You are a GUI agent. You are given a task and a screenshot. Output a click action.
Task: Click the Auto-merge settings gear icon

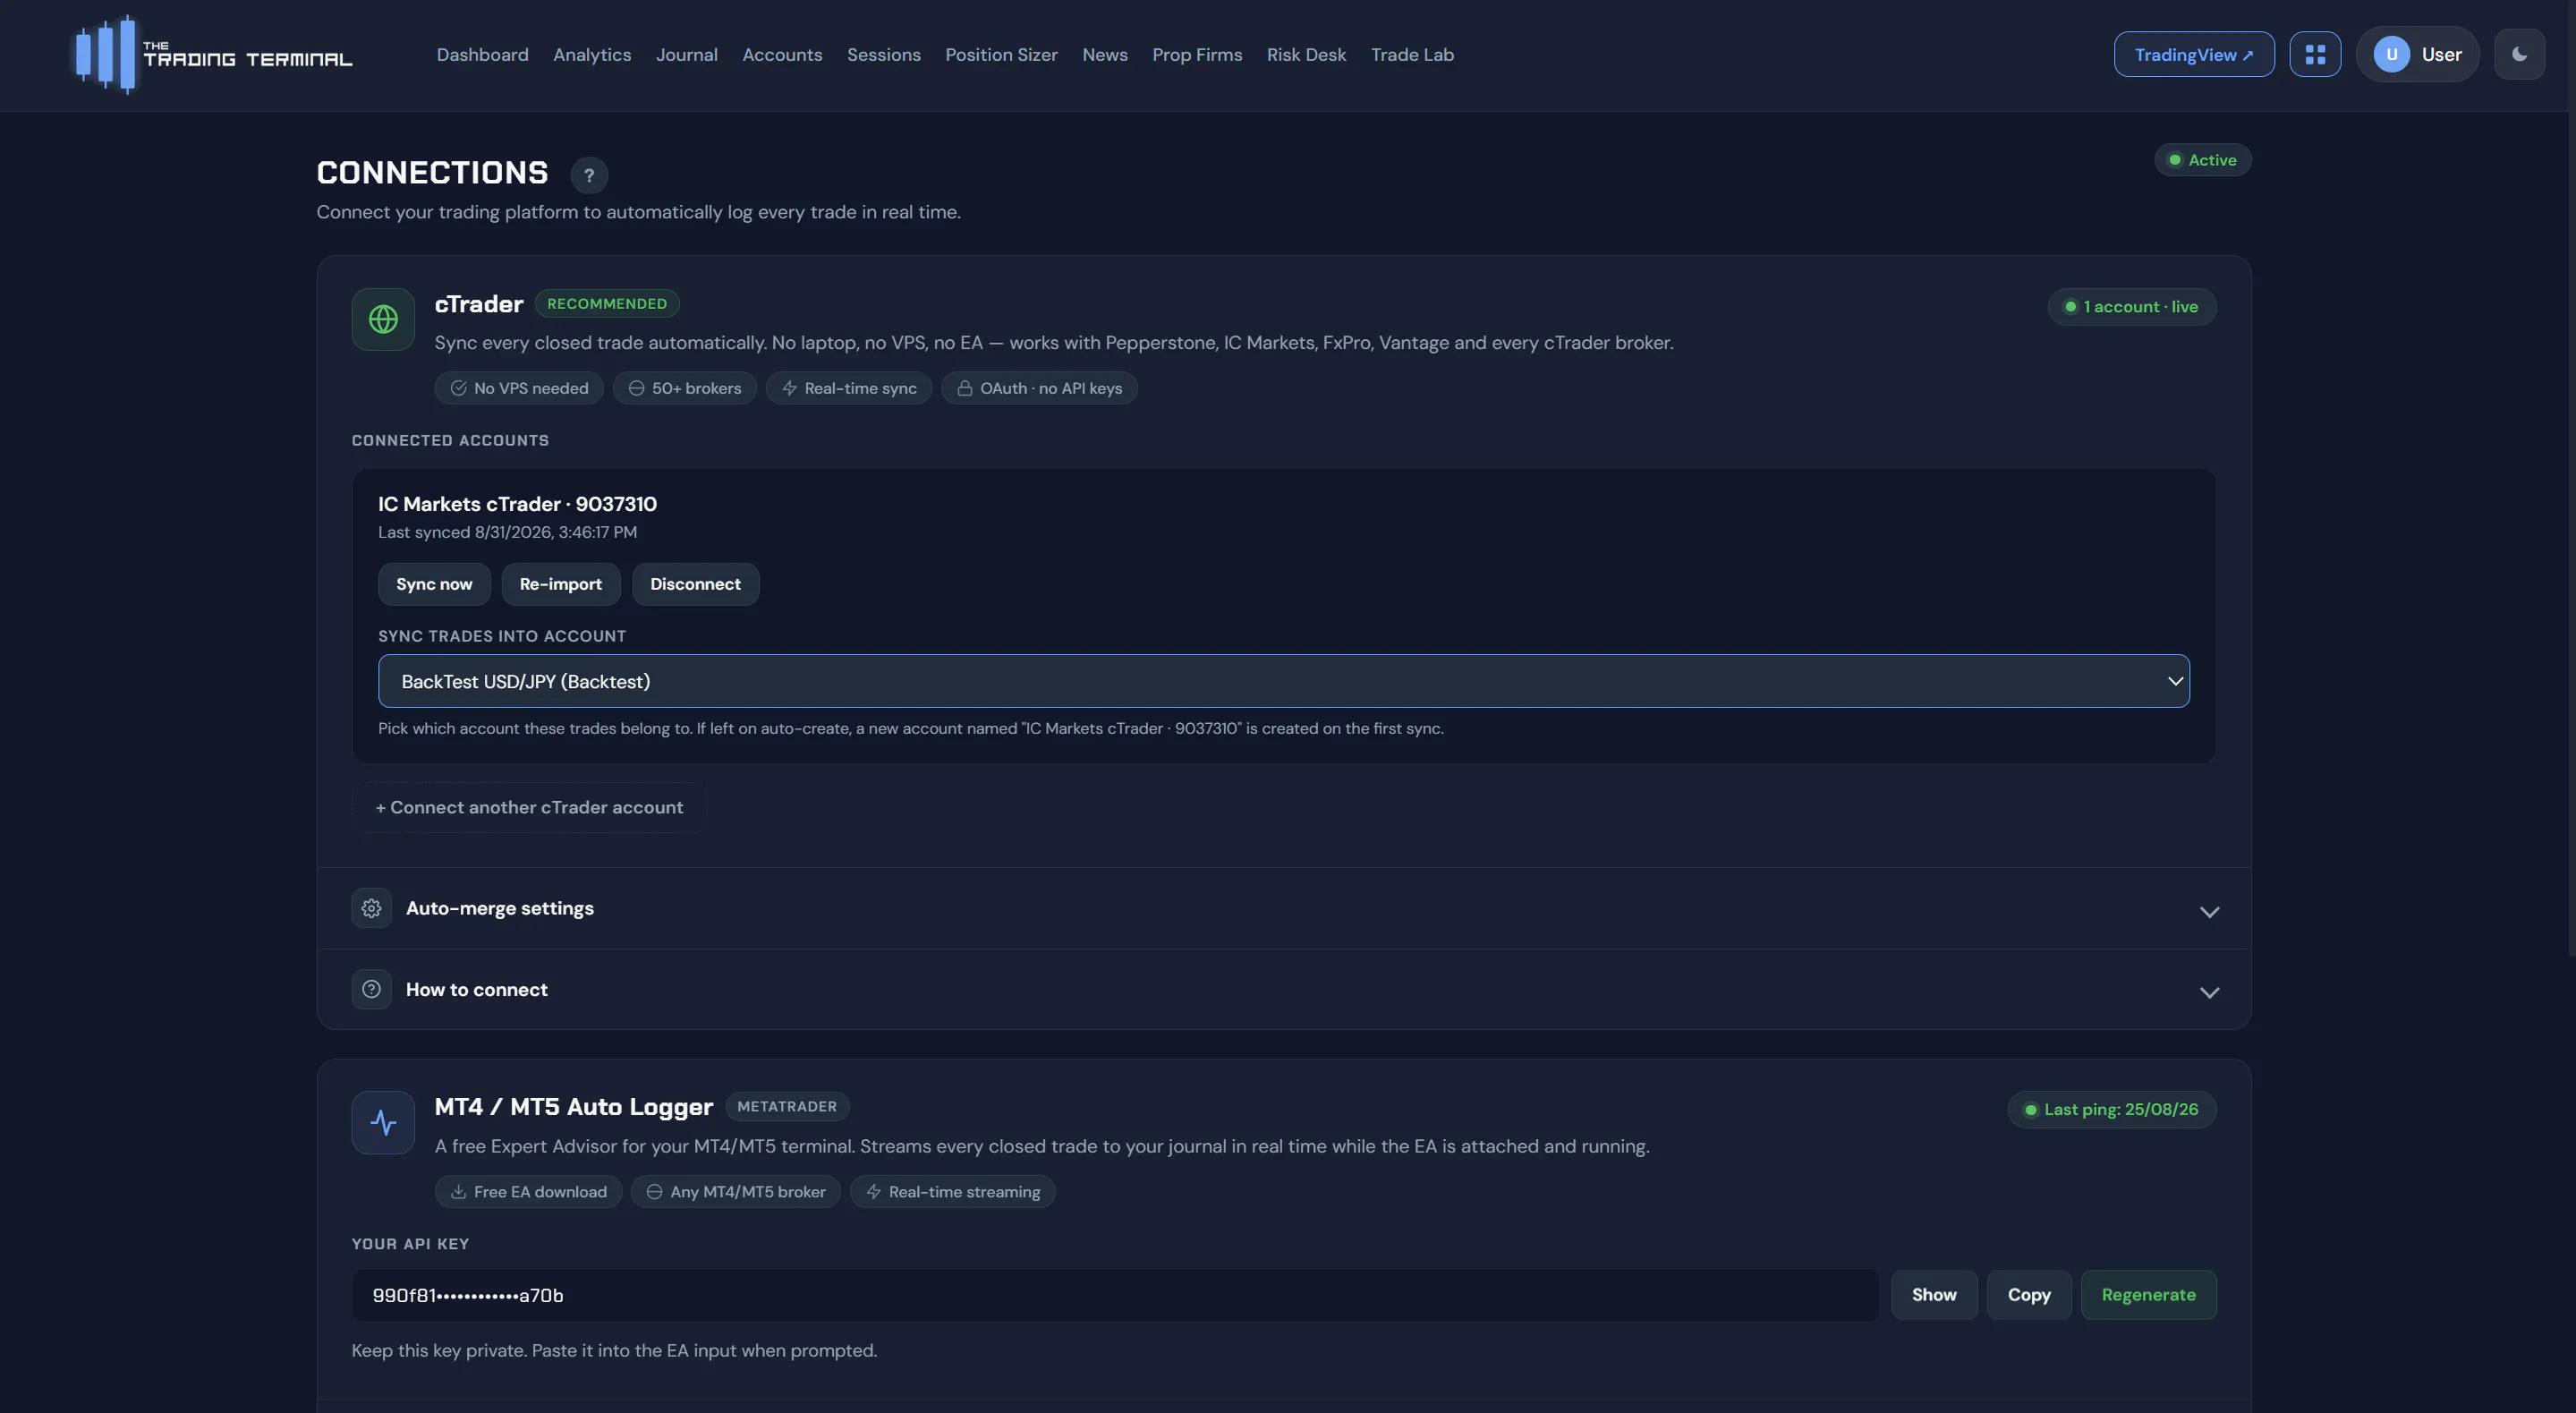pyautogui.click(x=371, y=908)
